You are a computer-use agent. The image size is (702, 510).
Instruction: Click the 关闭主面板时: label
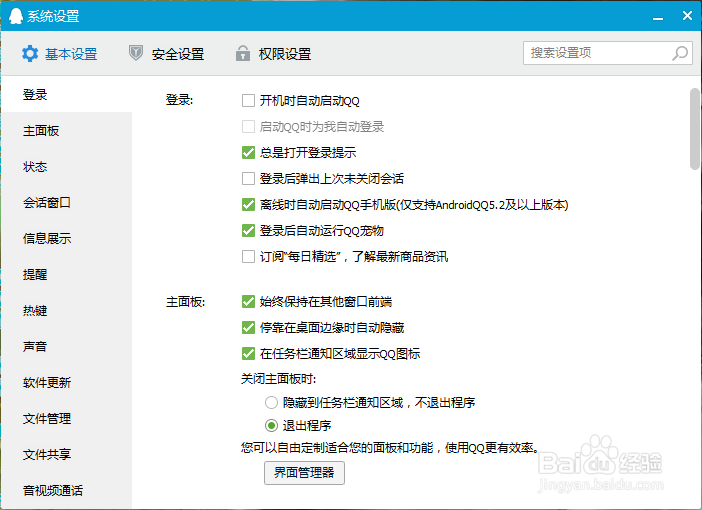click(x=278, y=379)
